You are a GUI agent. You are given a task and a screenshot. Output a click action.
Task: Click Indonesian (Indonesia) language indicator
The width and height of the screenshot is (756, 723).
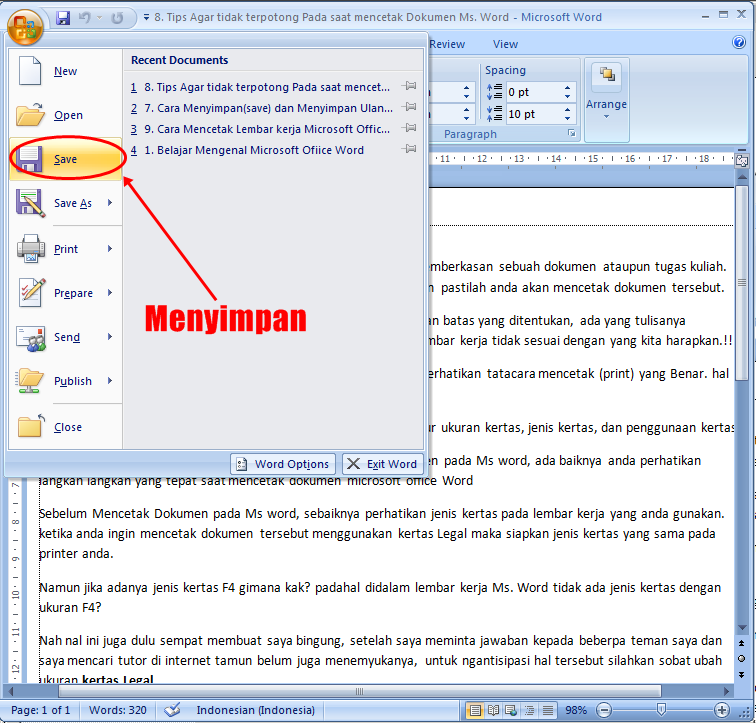256,710
